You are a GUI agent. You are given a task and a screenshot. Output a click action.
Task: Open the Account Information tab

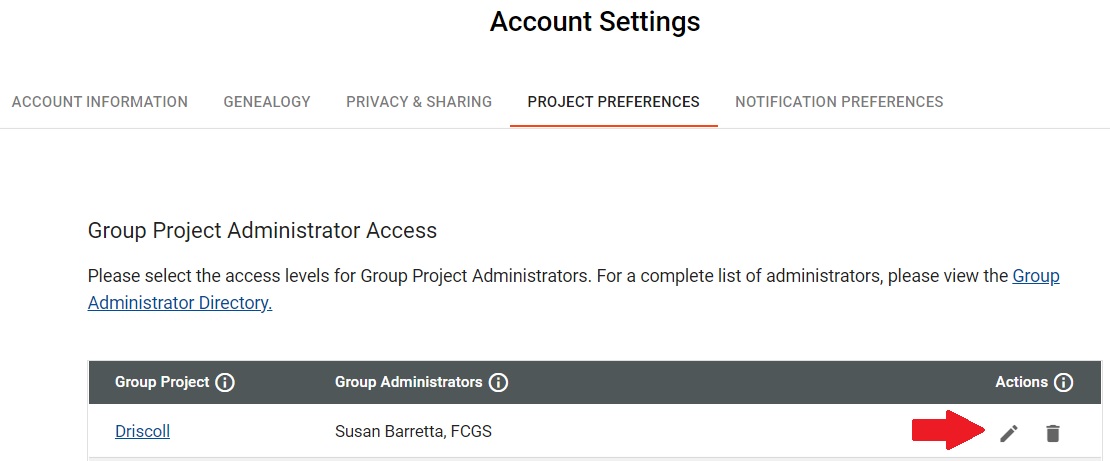pyautogui.click(x=100, y=102)
